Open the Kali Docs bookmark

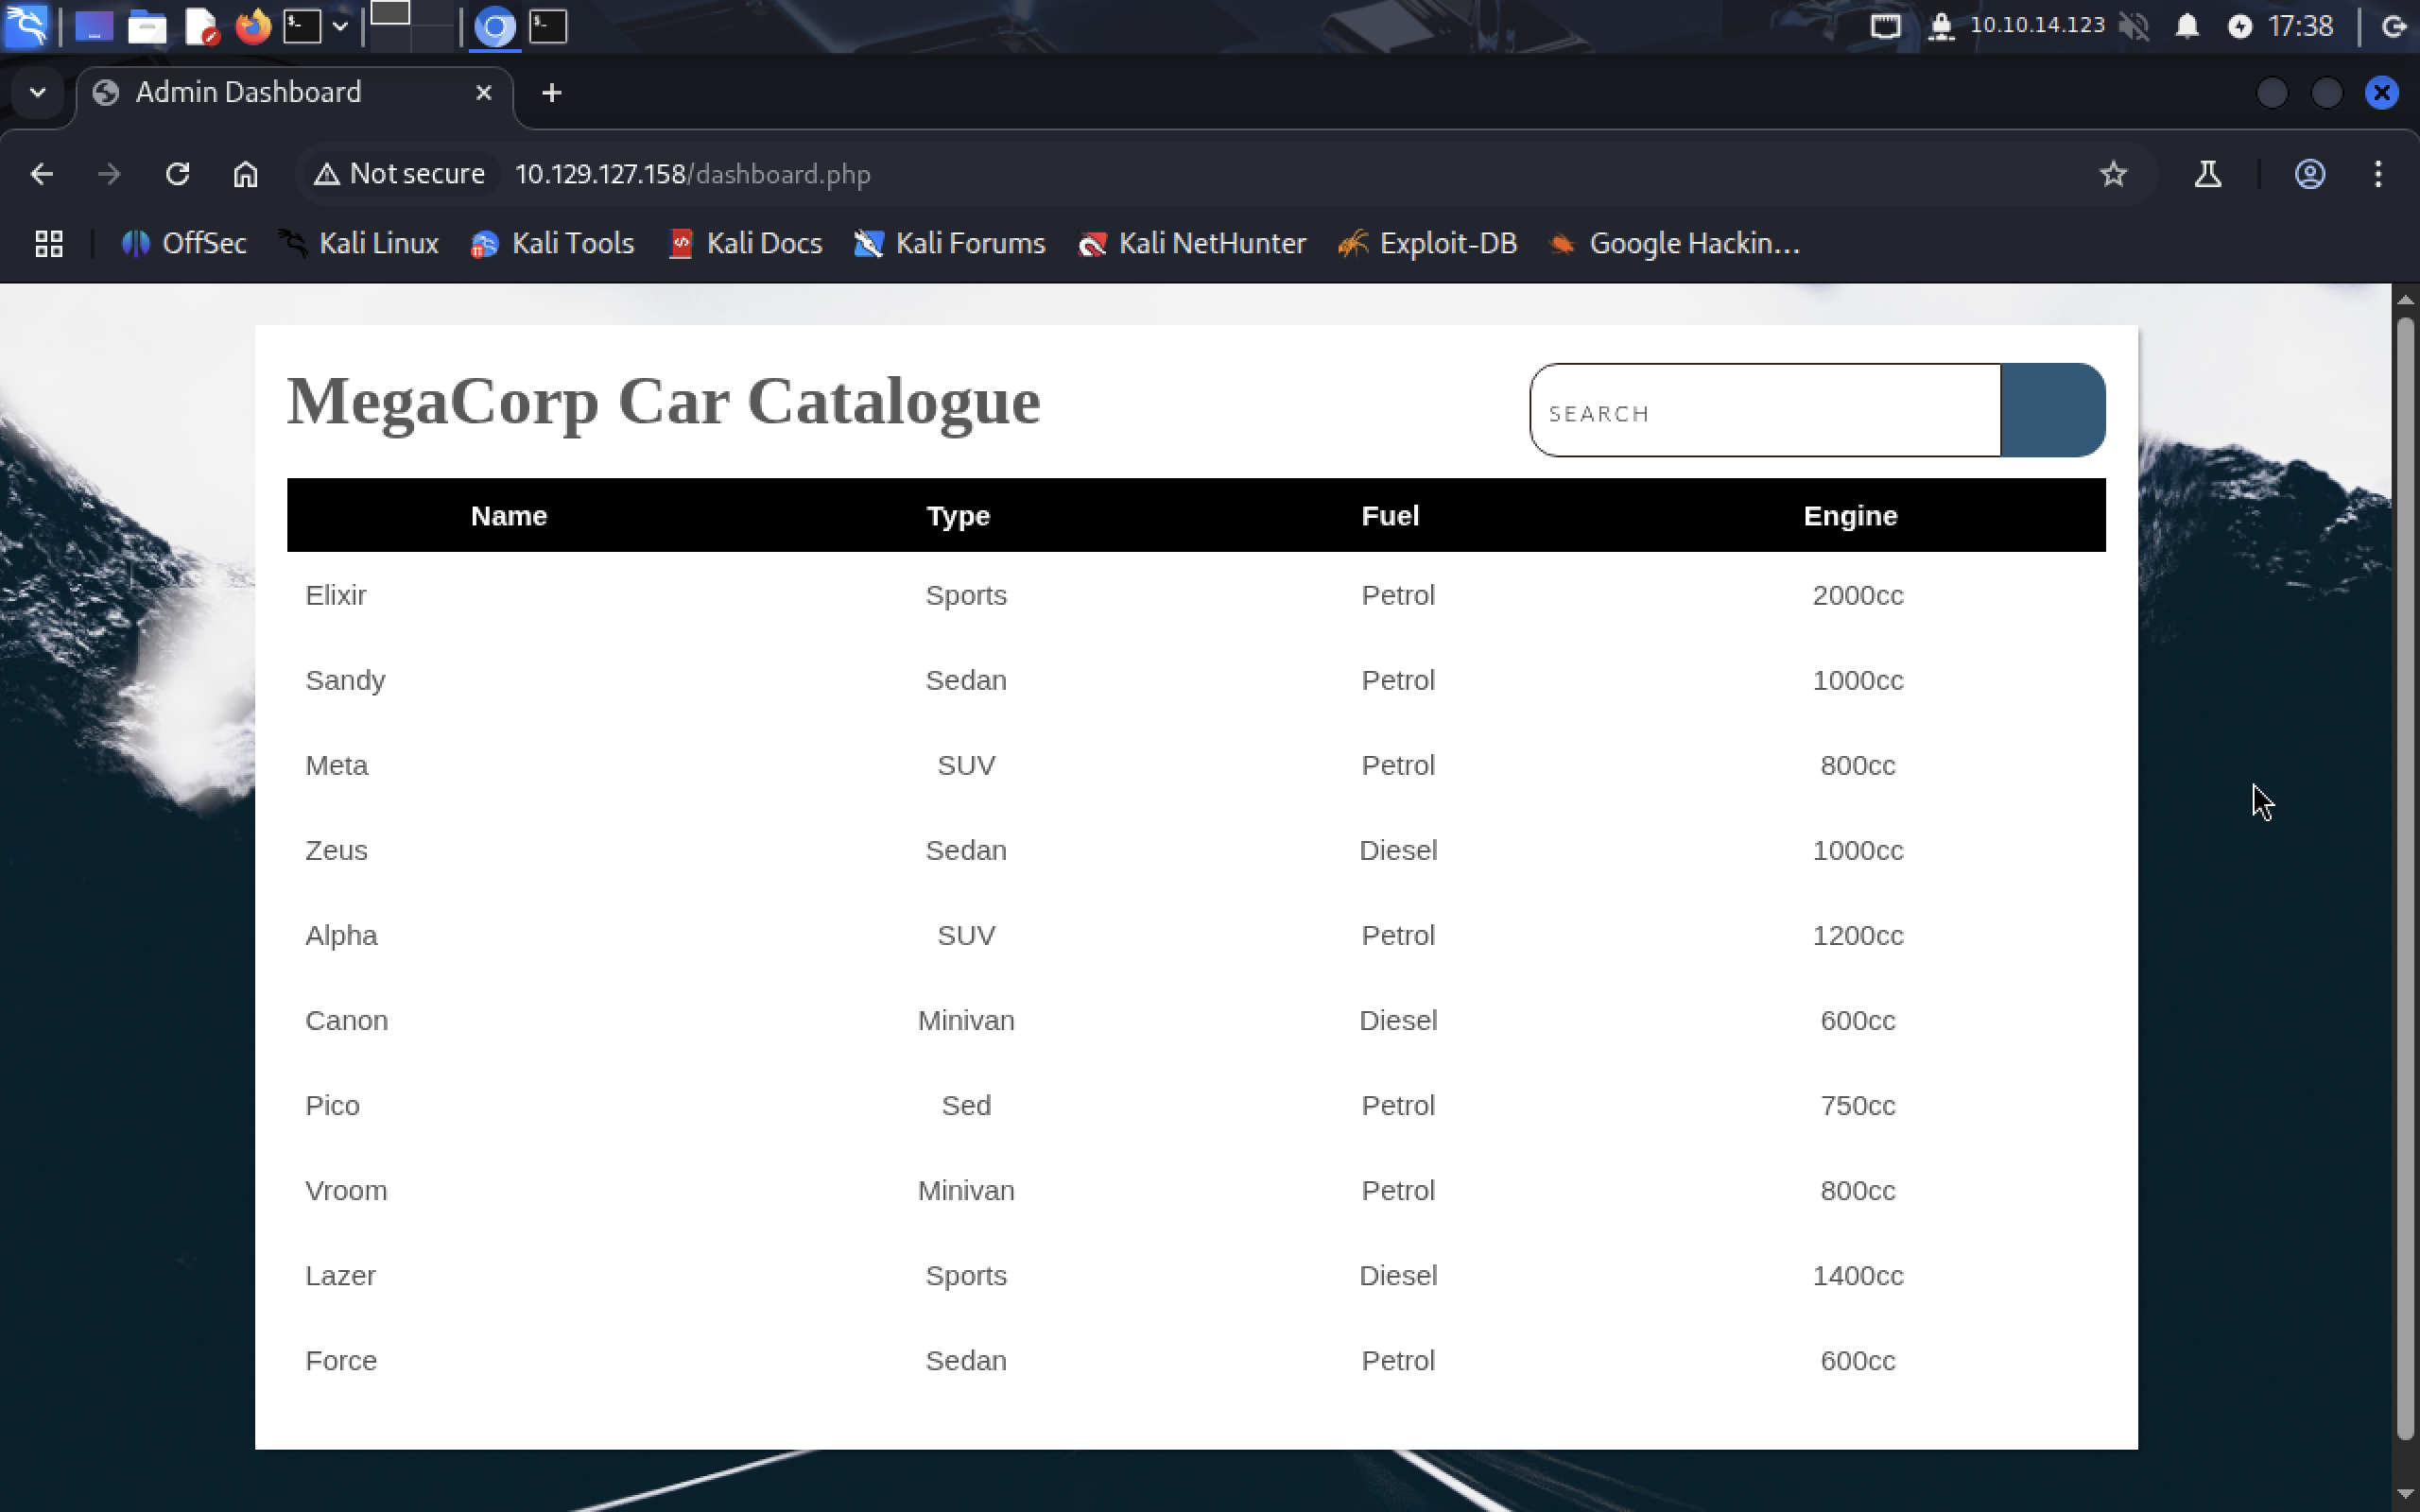(746, 243)
